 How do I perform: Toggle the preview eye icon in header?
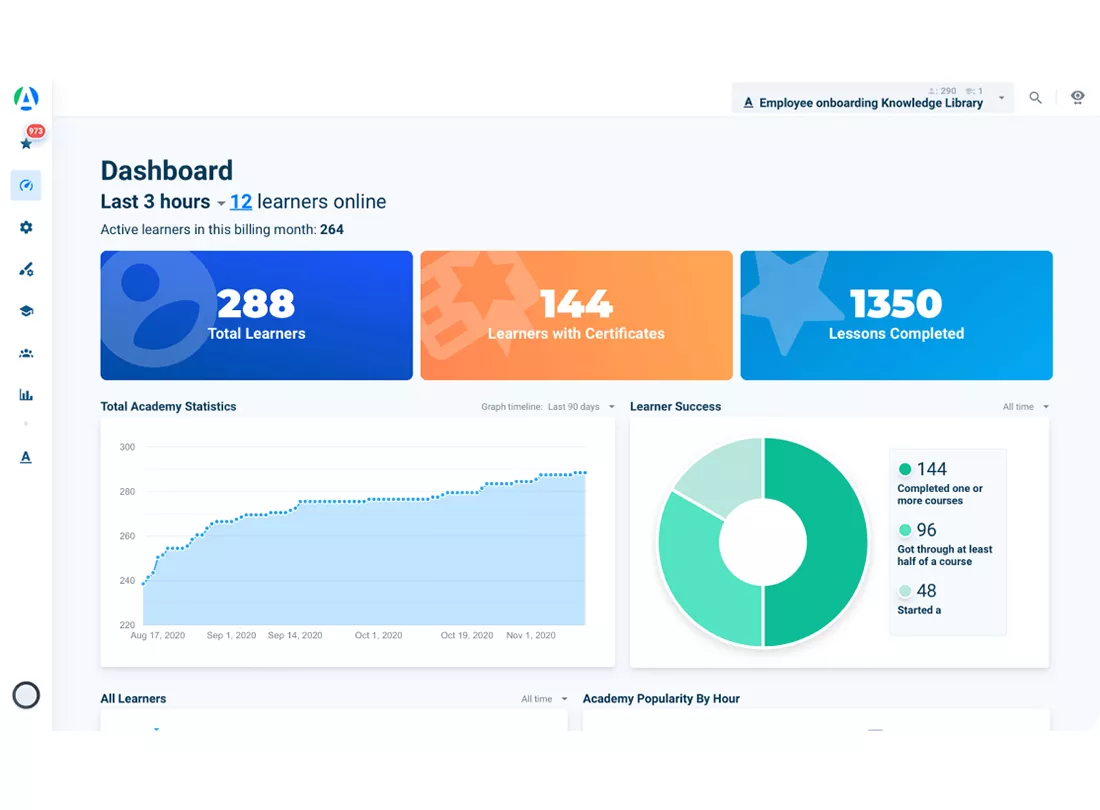coord(1078,97)
